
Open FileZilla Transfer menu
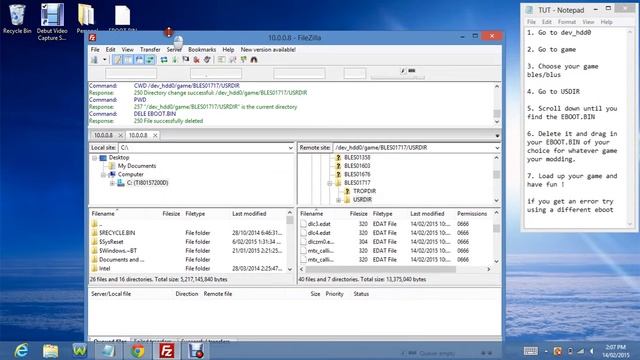pos(150,49)
